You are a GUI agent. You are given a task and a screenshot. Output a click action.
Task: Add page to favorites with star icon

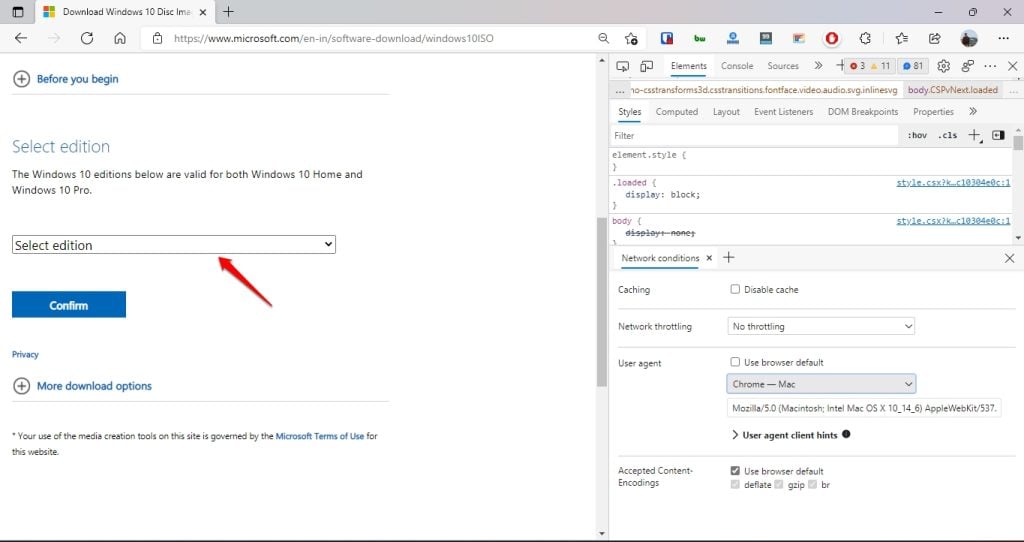631,39
